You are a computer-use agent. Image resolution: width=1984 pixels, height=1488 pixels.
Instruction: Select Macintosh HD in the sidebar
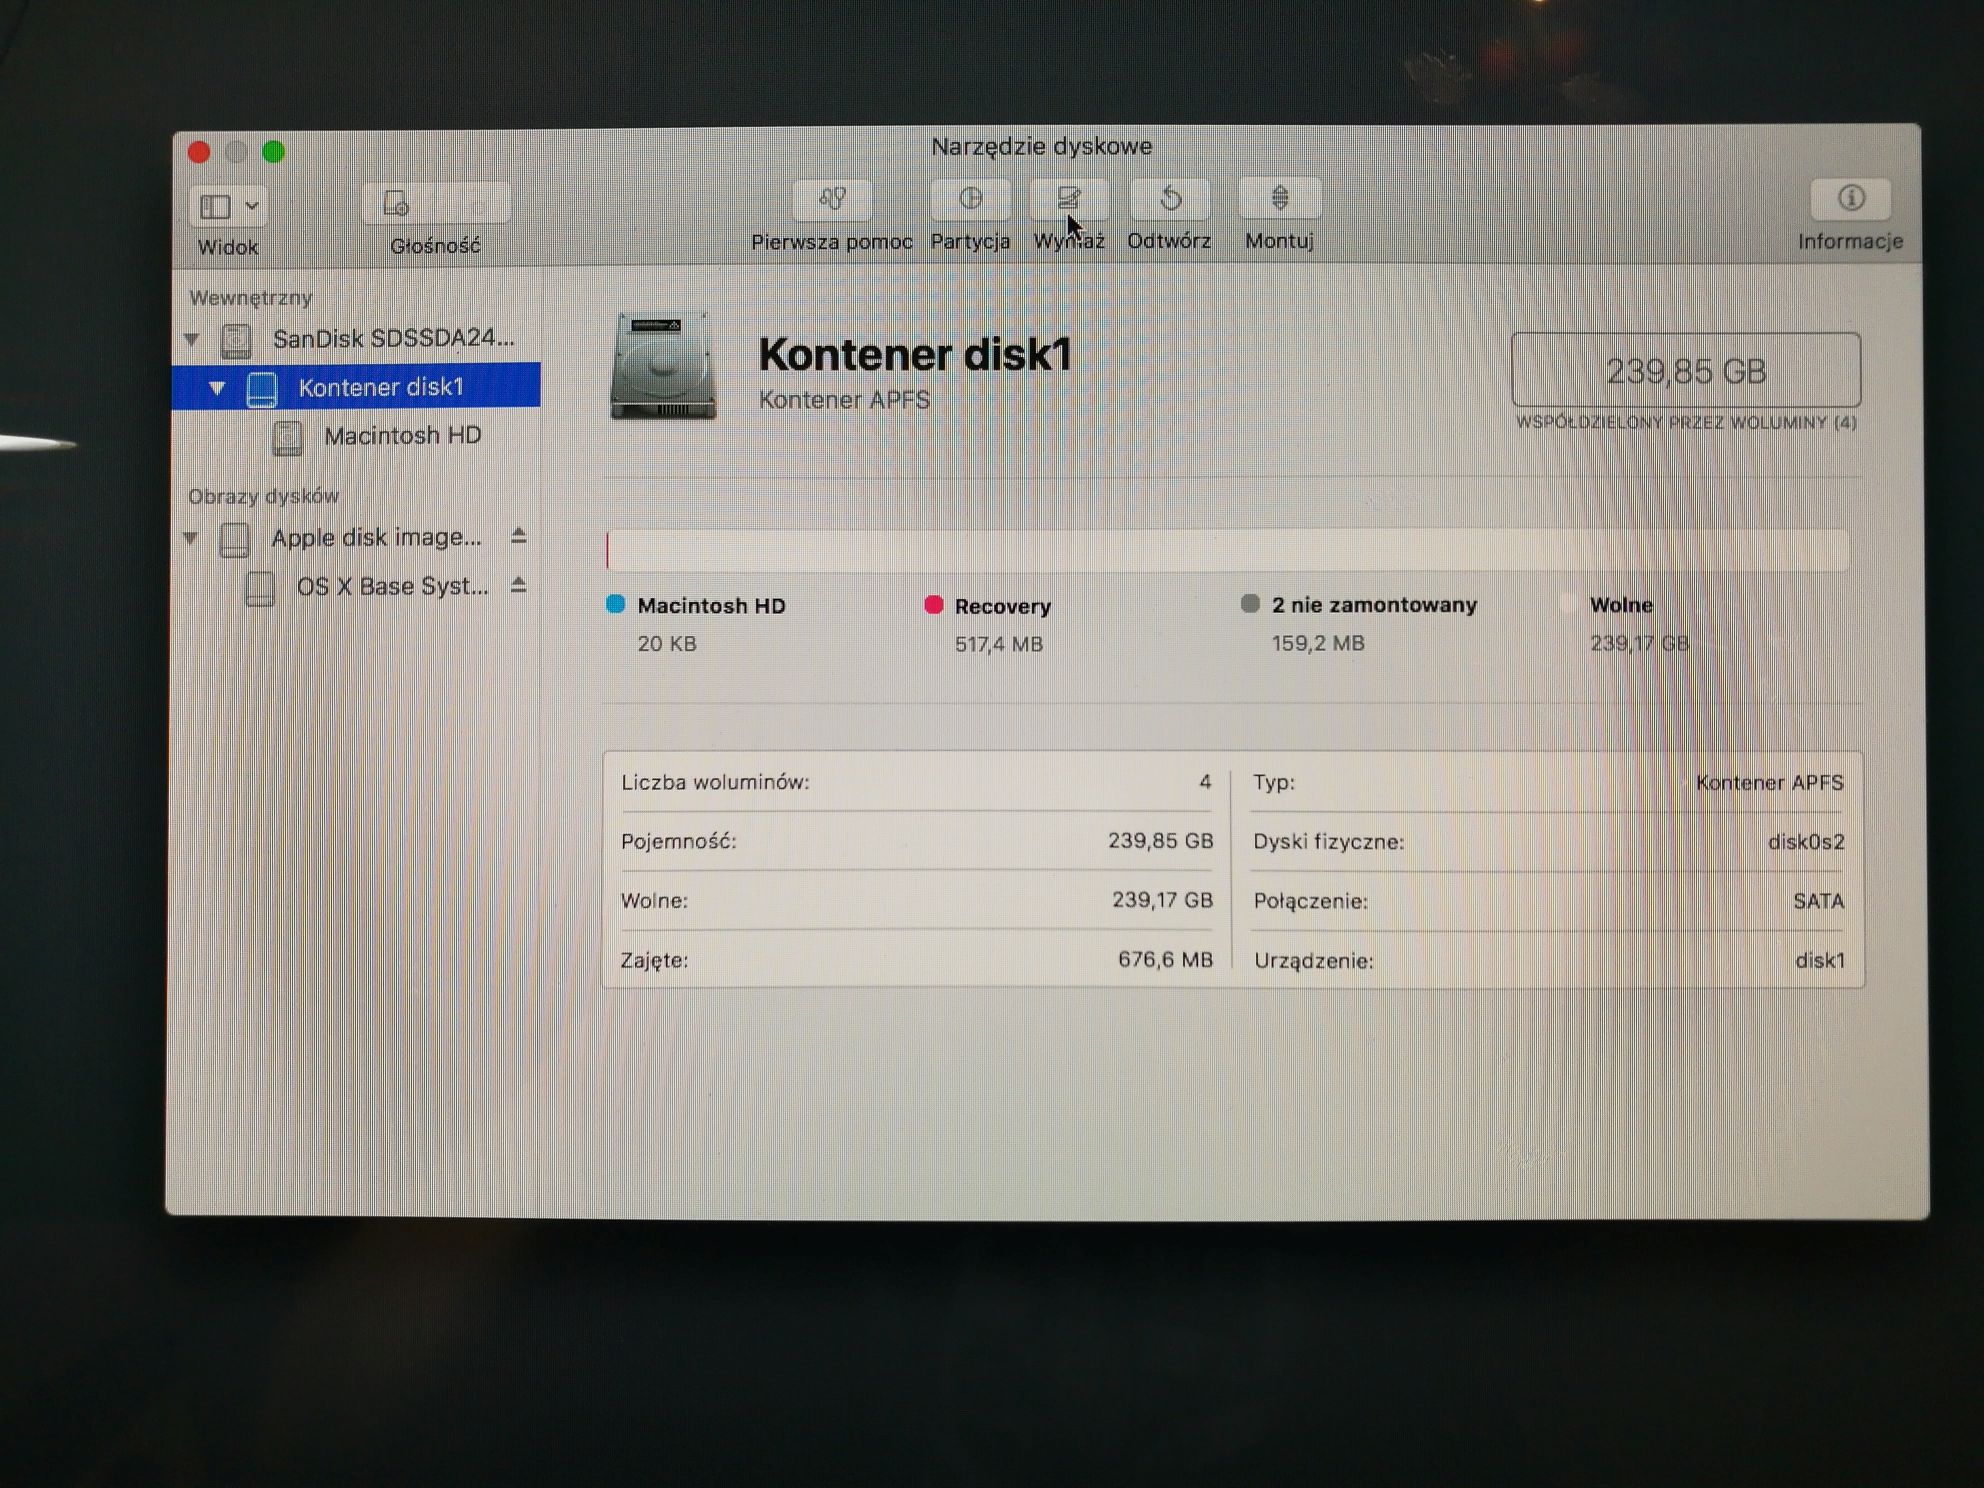click(x=402, y=436)
